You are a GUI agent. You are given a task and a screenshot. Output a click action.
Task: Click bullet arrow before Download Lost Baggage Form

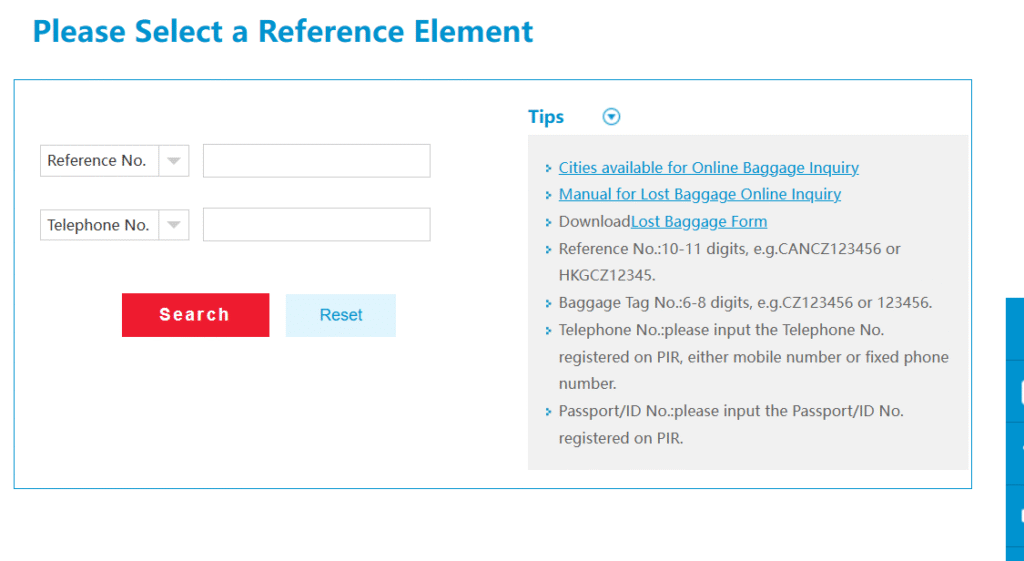548,223
